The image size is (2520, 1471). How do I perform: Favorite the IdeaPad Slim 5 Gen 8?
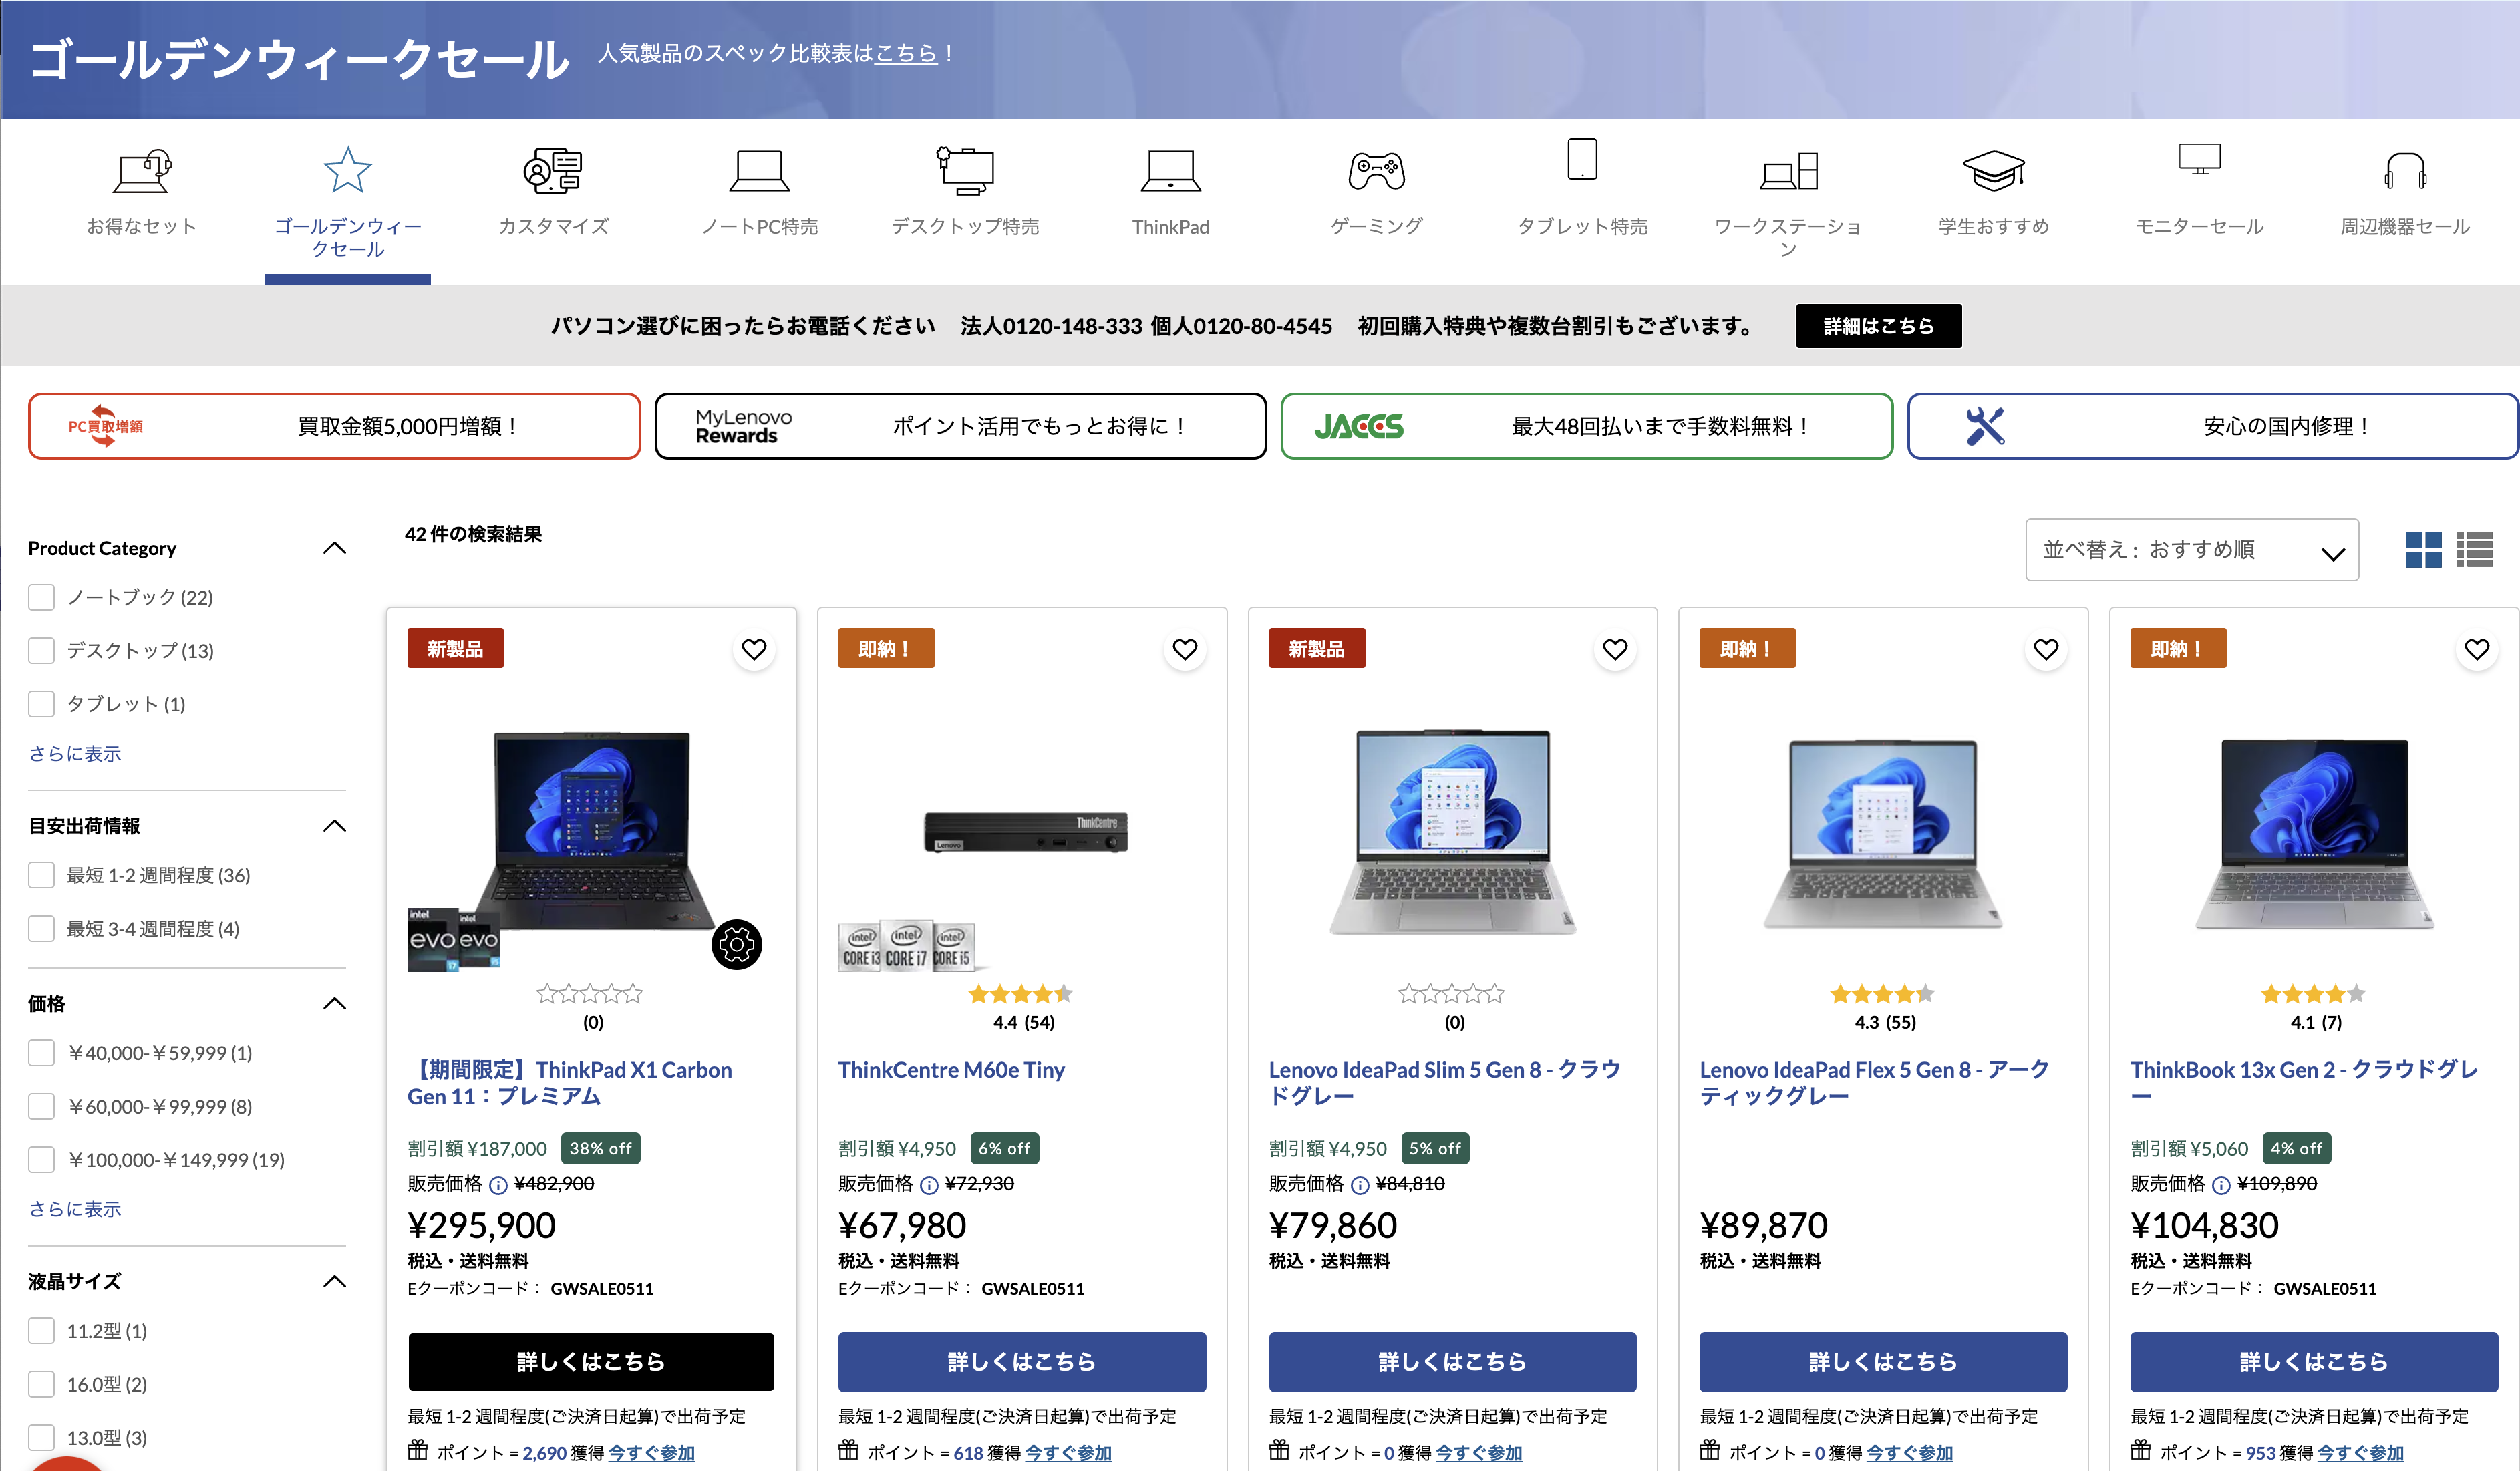[x=1615, y=650]
